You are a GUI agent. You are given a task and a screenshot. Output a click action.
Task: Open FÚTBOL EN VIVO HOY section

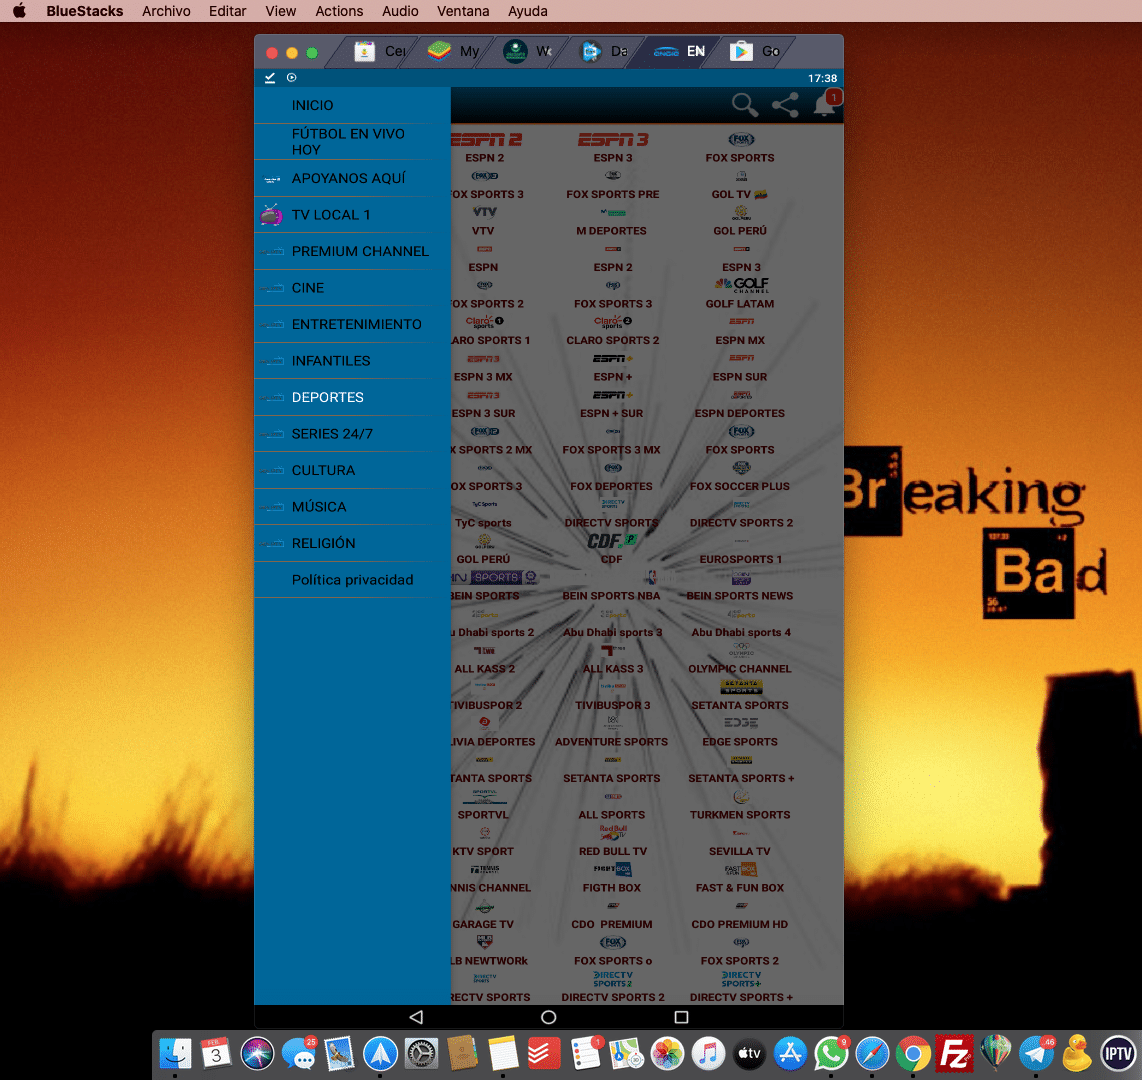[348, 141]
